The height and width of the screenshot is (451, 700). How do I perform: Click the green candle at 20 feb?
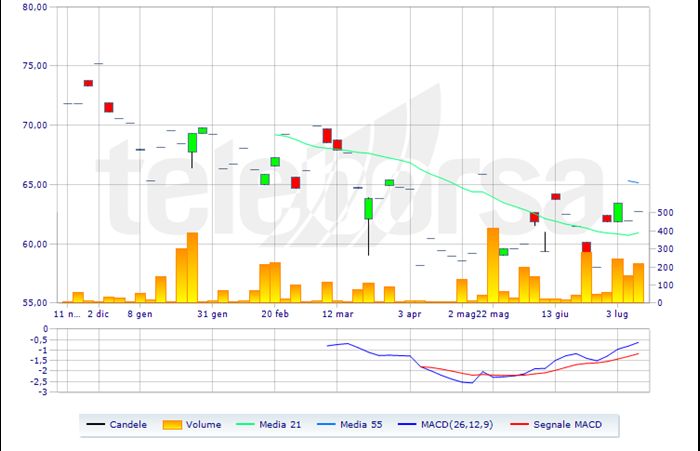tap(275, 162)
